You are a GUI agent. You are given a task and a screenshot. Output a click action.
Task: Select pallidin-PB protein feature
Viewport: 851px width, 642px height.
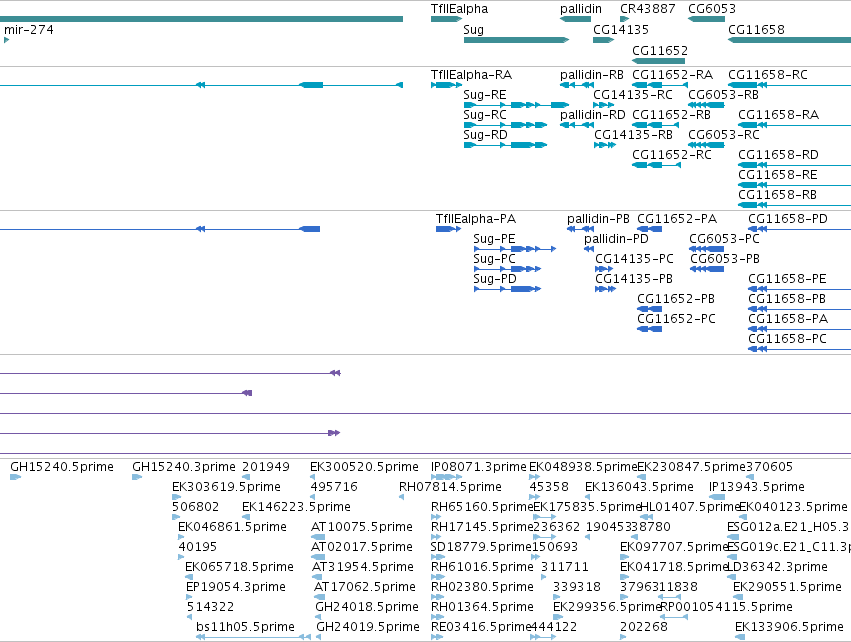(580, 229)
